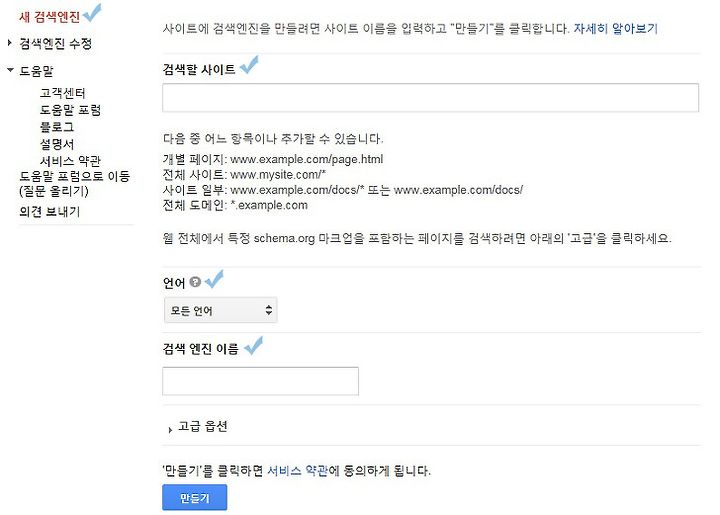
Task: Open 도움말 포럼 in the sidebar
Action: click(x=70, y=110)
